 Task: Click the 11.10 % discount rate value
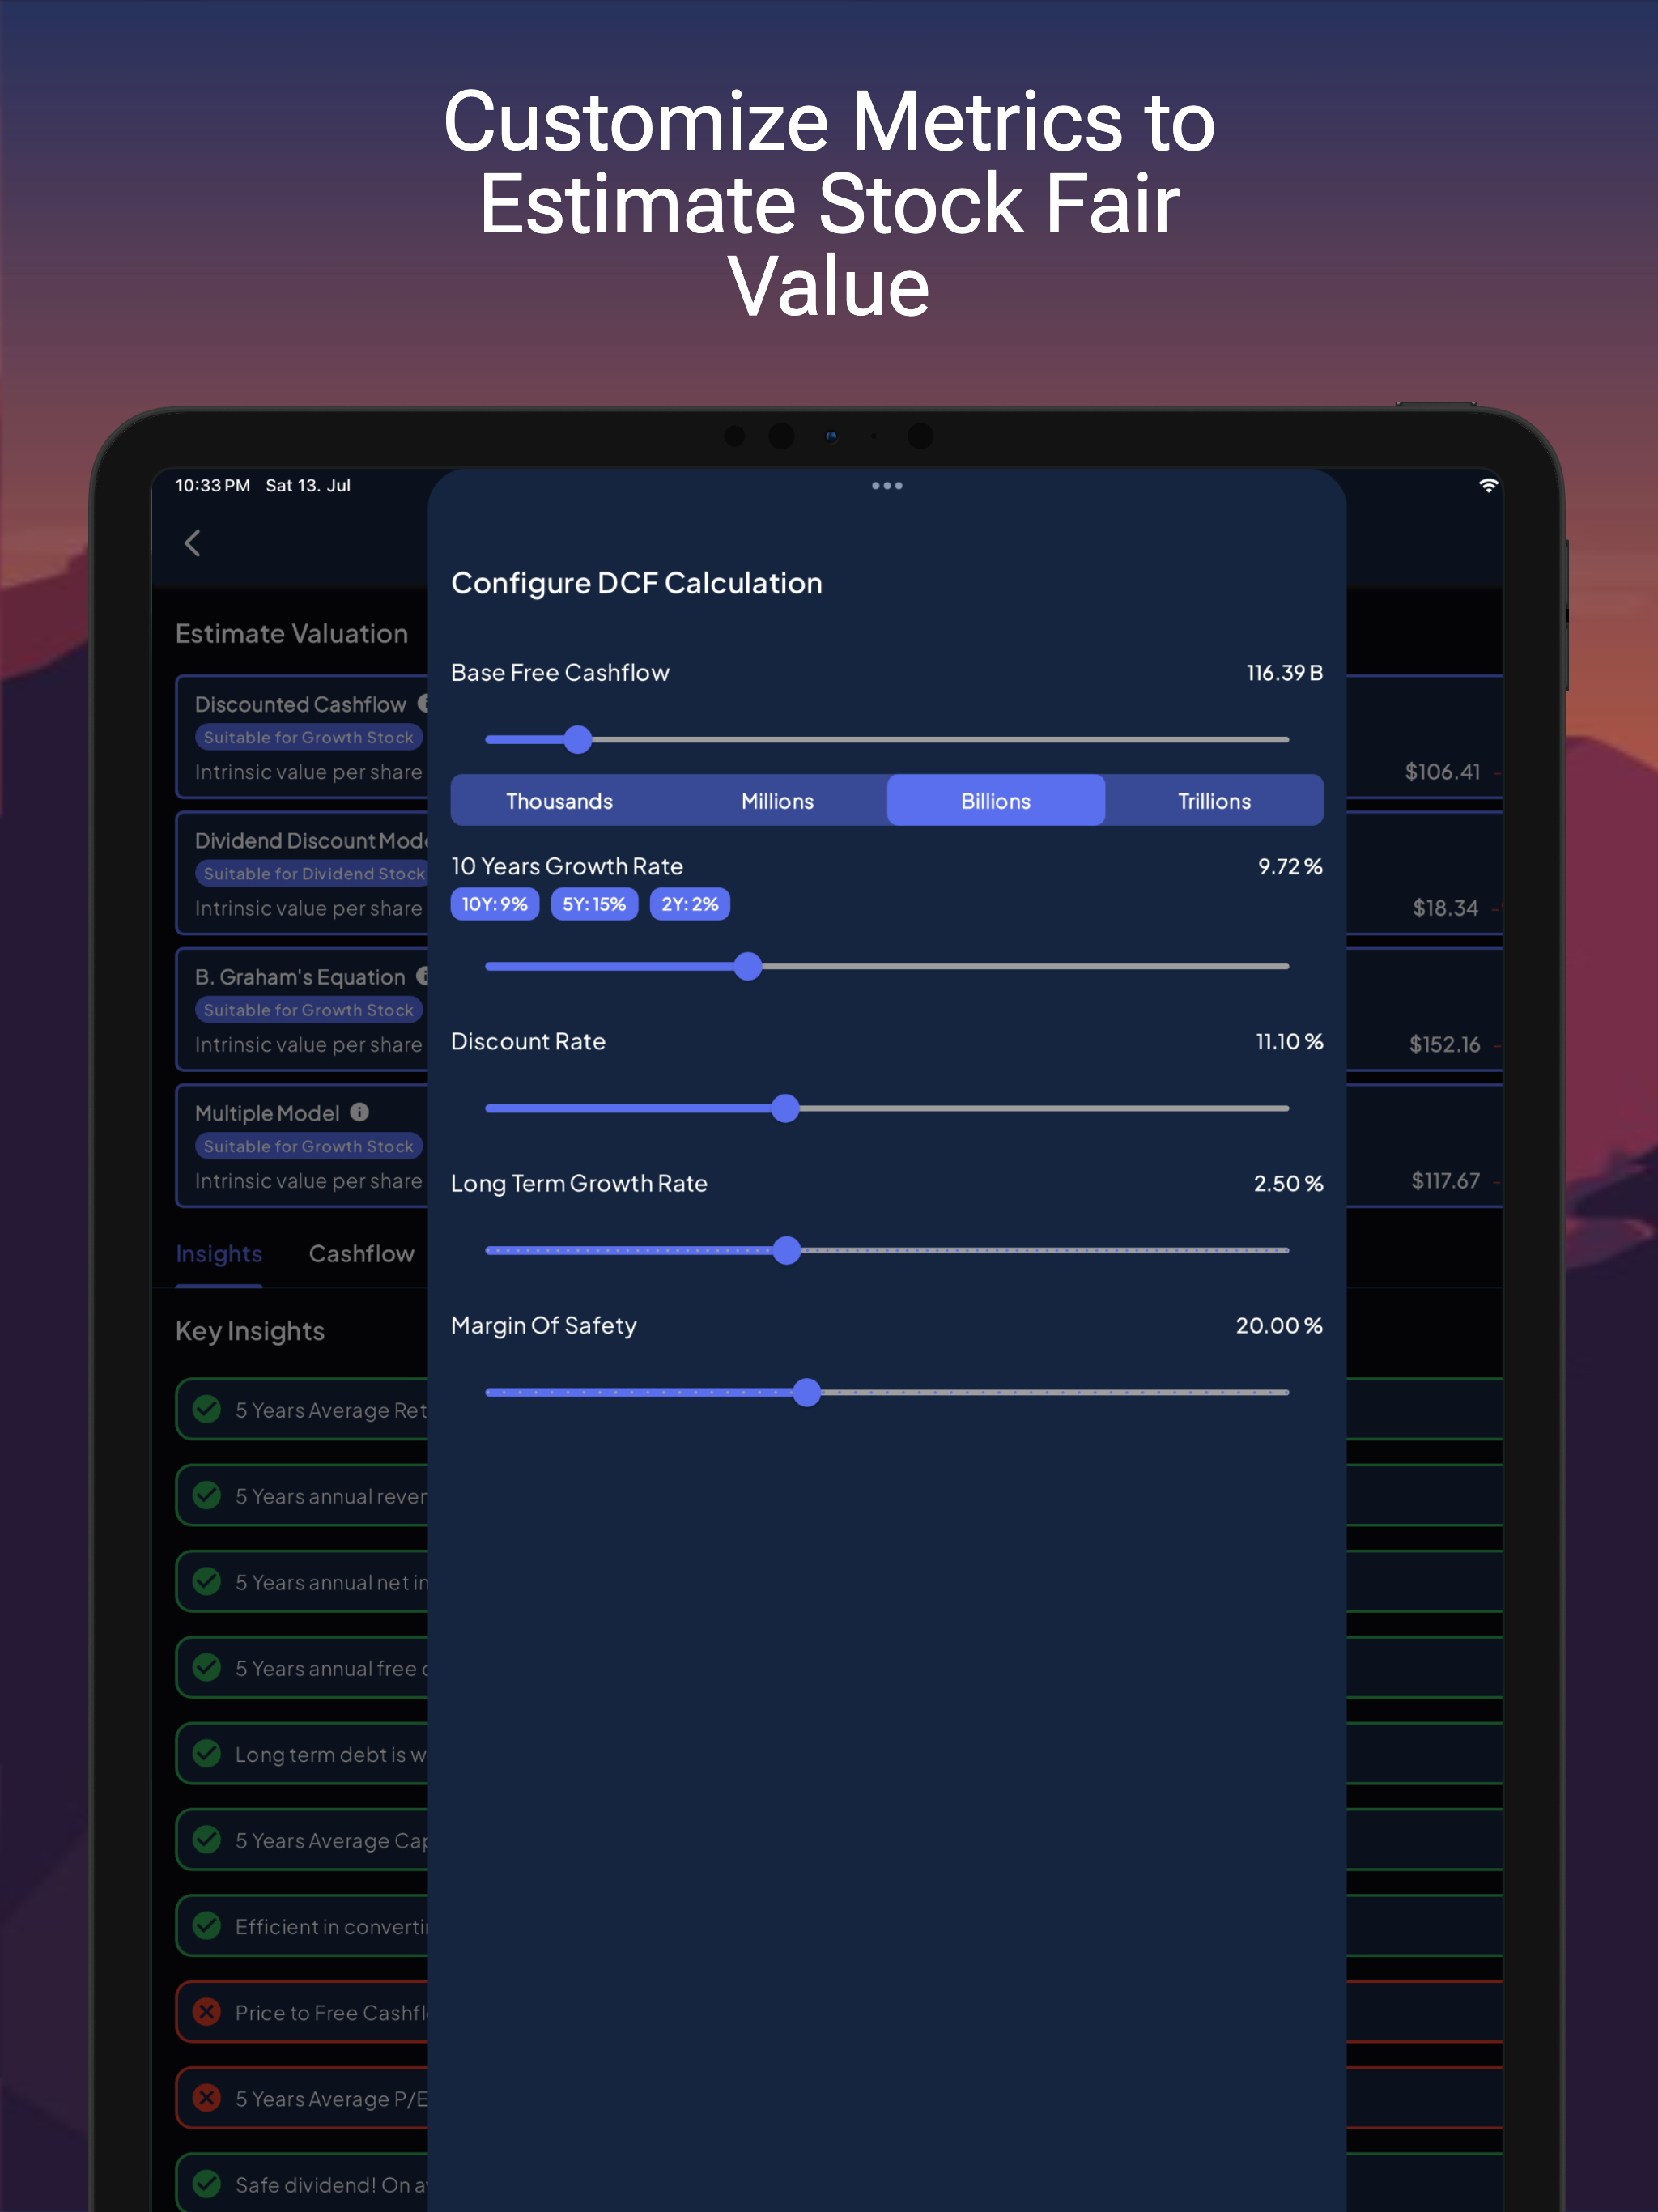click(x=1289, y=1041)
